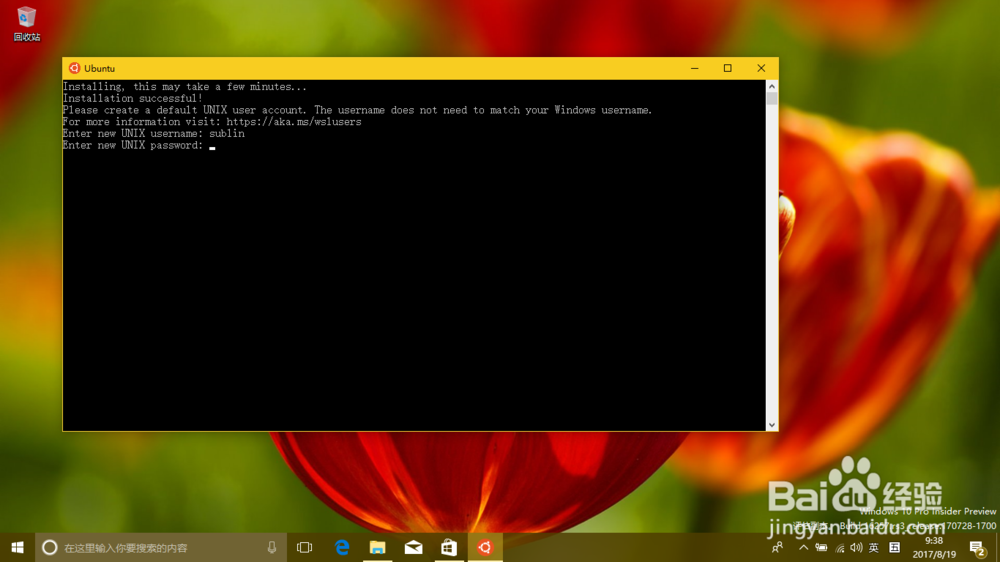This screenshot has height=562, width=1000.
Task: Open the Windows Start menu
Action: tap(17, 547)
